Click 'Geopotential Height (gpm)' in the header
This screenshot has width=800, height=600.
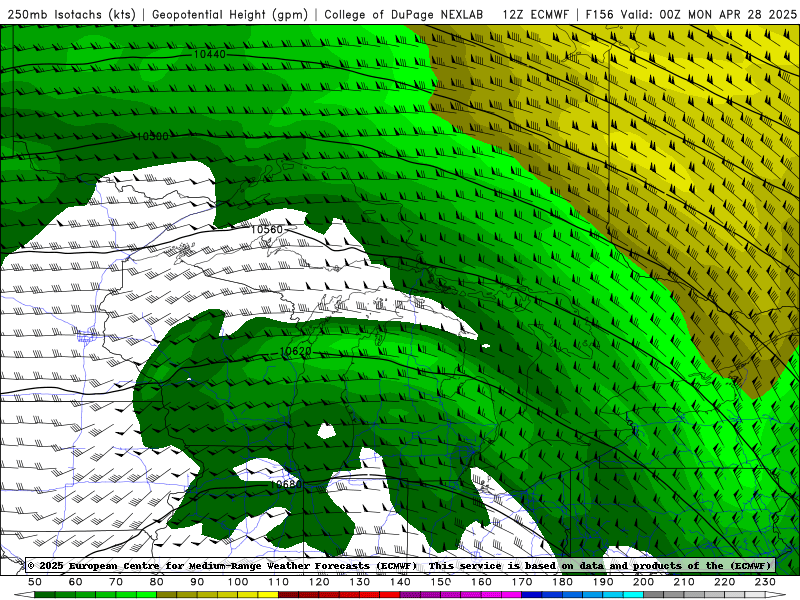pyautogui.click(x=230, y=14)
